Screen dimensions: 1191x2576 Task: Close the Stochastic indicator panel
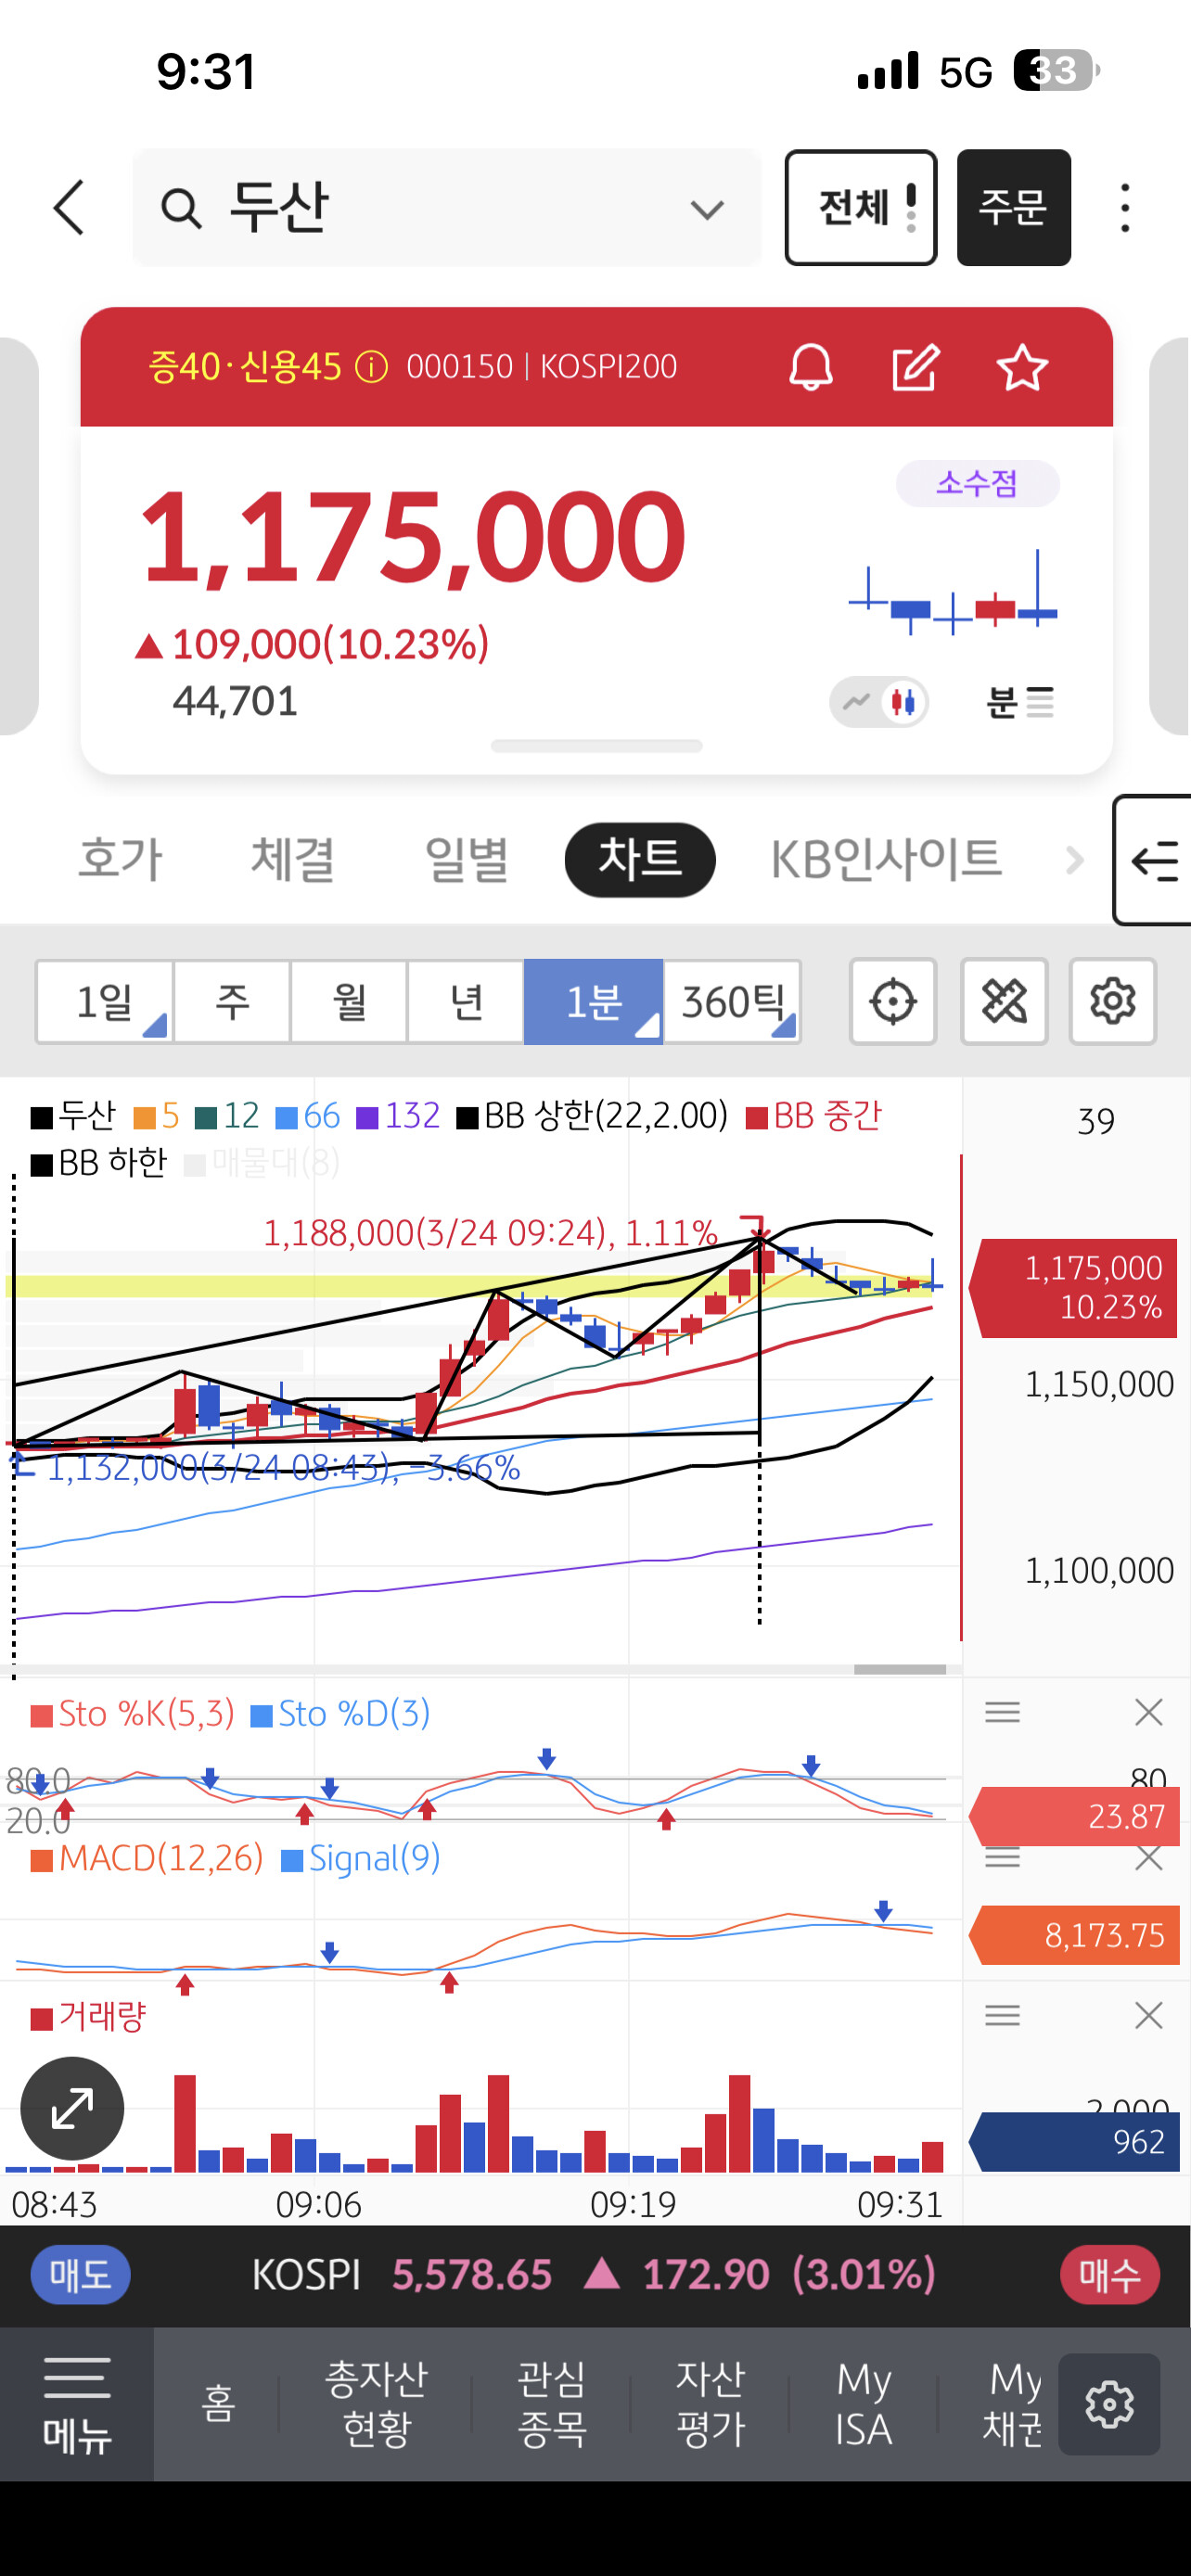coord(1149,1712)
